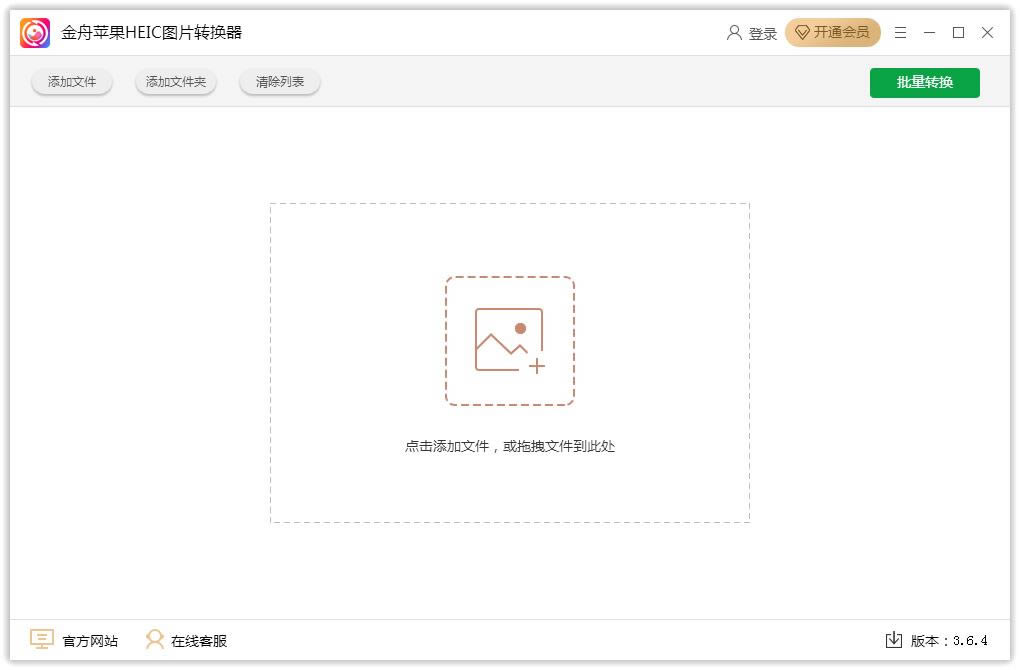Click the diamond icon on membership button
This screenshot has height=670, width=1020.
pos(802,33)
